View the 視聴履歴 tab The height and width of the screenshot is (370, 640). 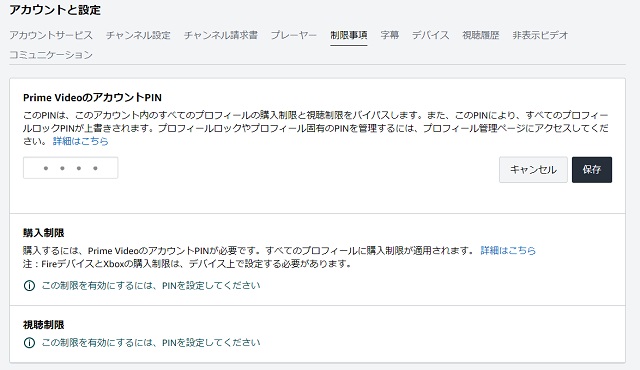coord(481,35)
